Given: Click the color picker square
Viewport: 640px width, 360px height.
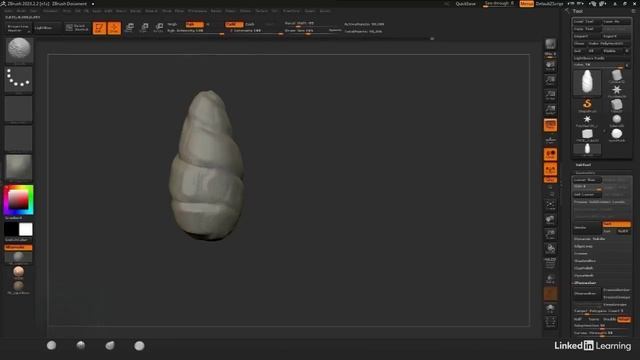Looking at the screenshot, I should pyautogui.click(x=19, y=200).
